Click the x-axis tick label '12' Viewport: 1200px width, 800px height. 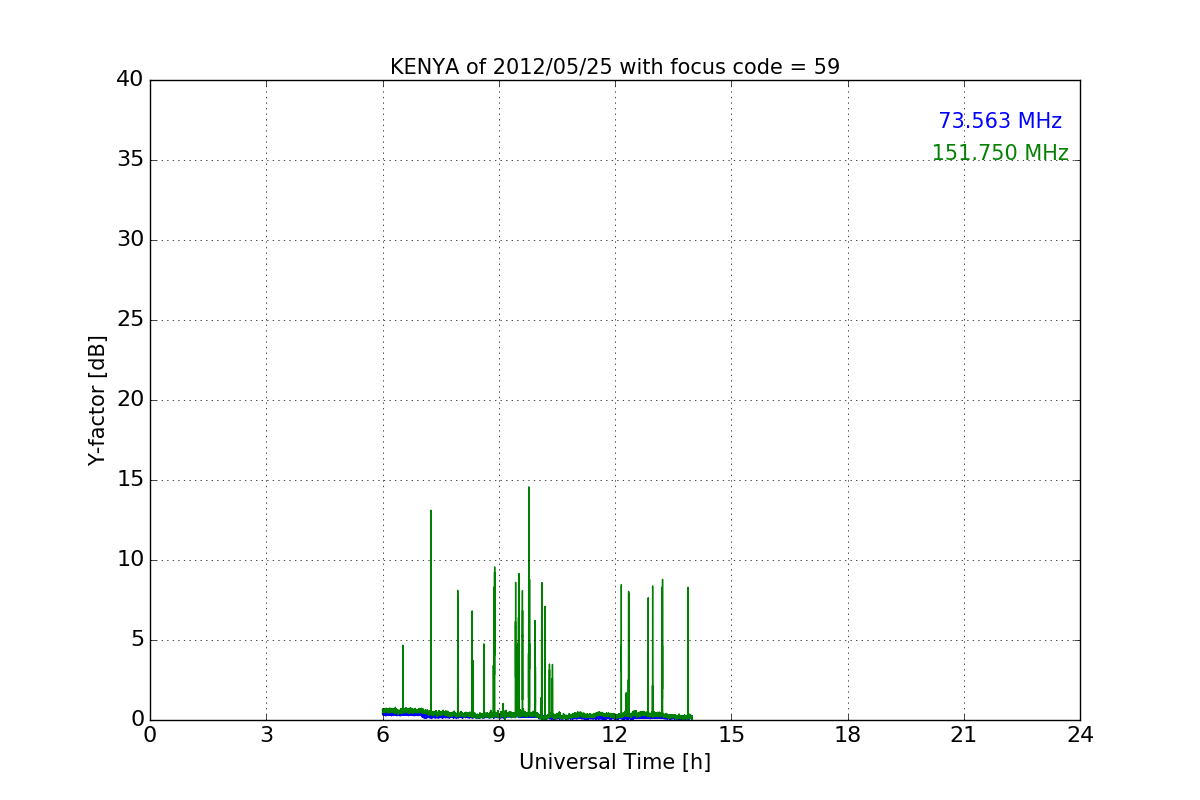pyautogui.click(x=615, y=735)
